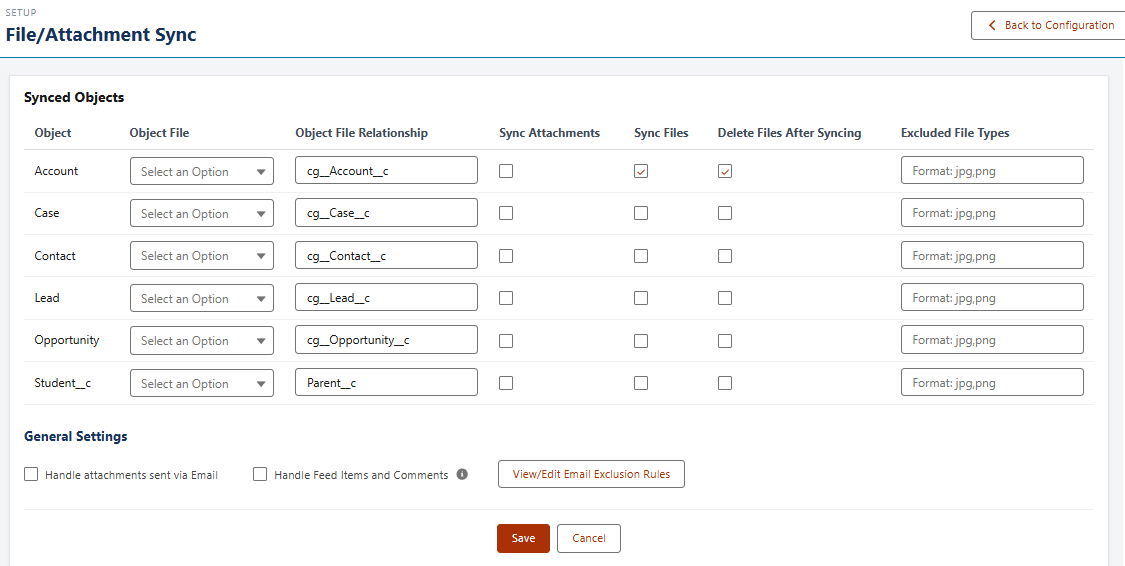Focus Excluded File Types for Lead

(x=992, y=298)
